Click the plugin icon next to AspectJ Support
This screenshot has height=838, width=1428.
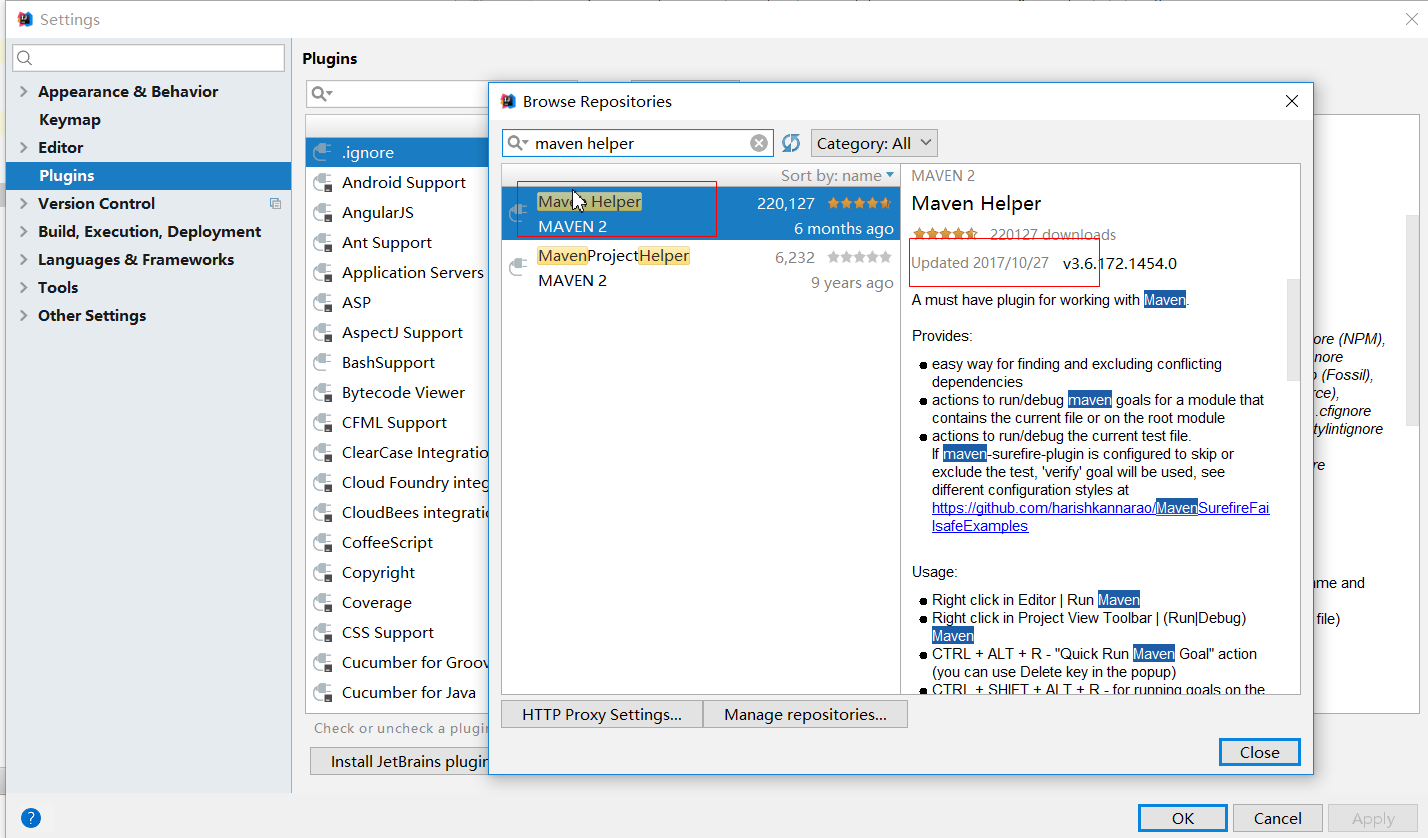pos(322,333)
